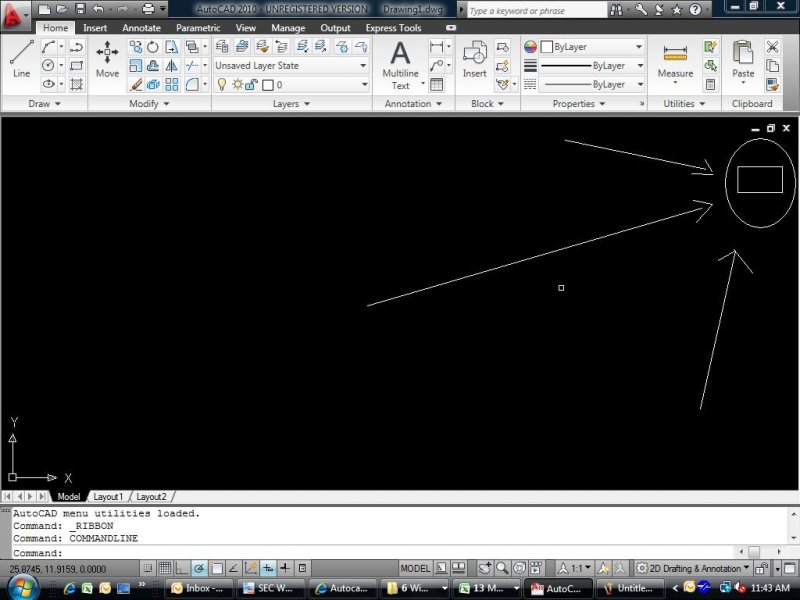Pick the Stretch tool in Modify panel
800x600 pixels.
click(x=171, y=47)
